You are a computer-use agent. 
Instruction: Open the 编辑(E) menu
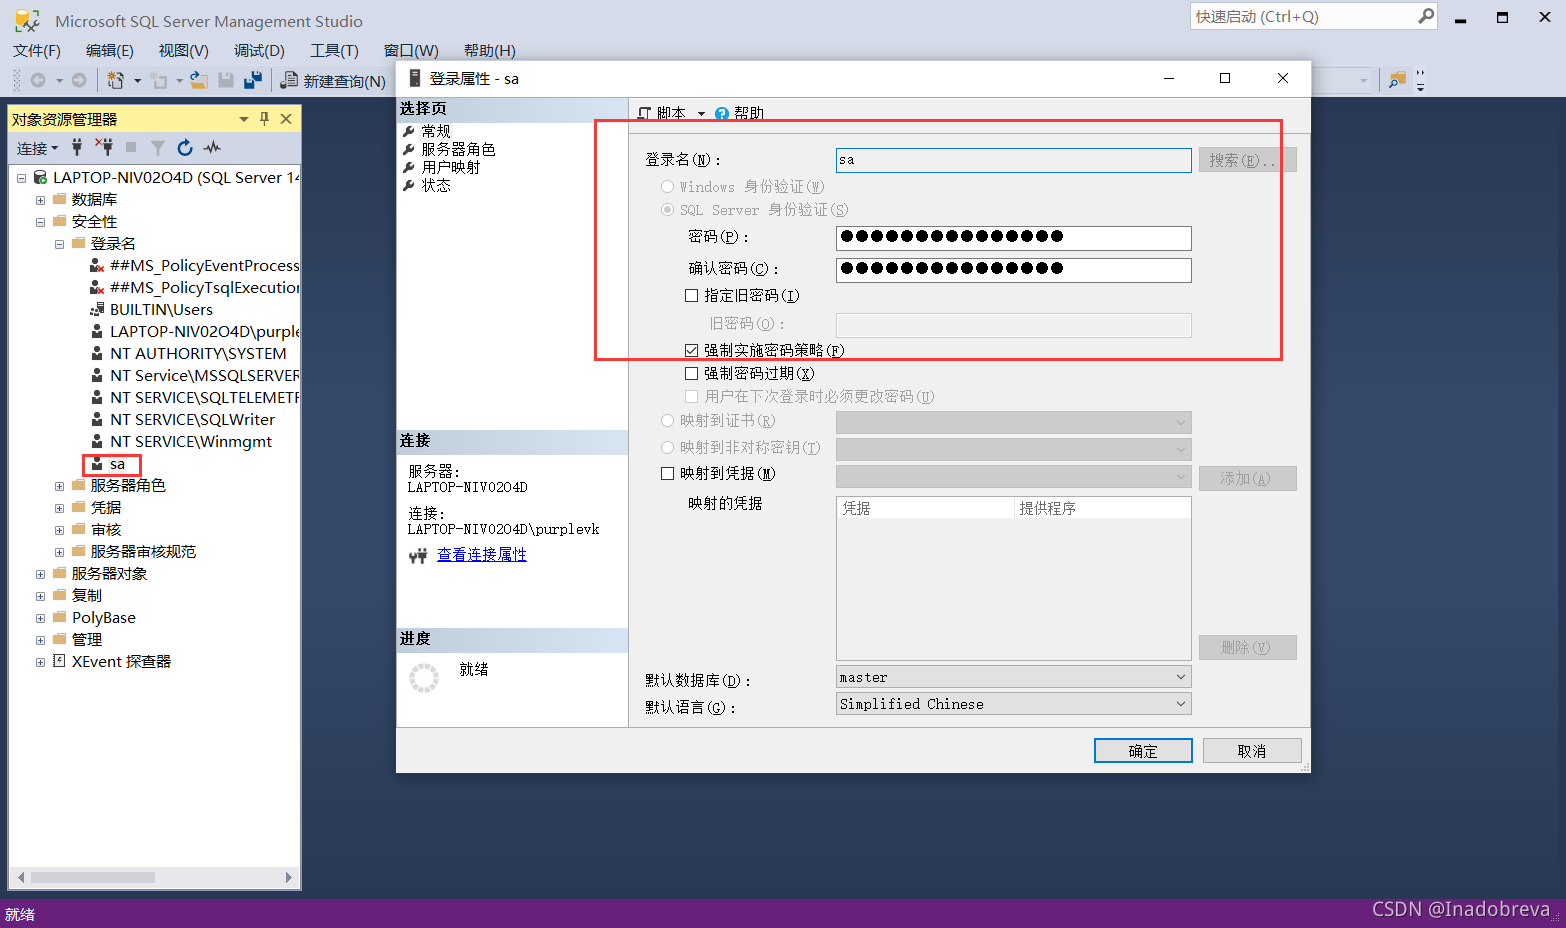pos(110,50)
